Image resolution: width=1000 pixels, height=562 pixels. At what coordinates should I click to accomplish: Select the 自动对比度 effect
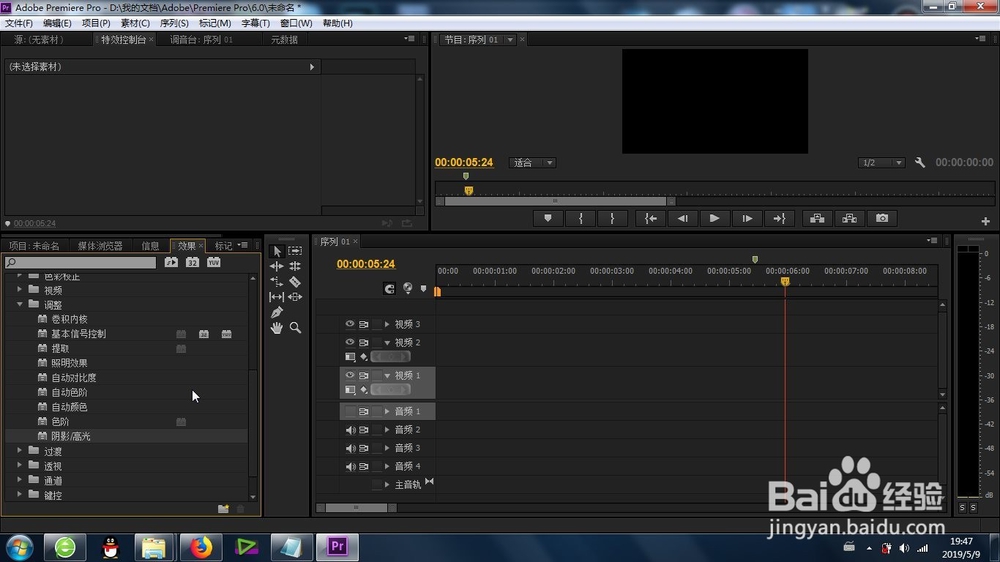[x=74, y=378]
